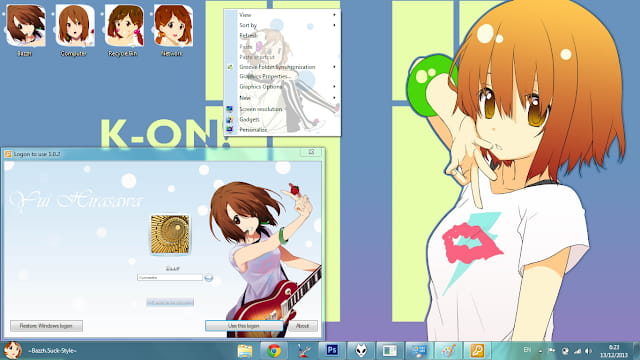The image size is (640, 360).
Task: Choose Paste shortcut in context menu
Action: [x=257, y=57]
